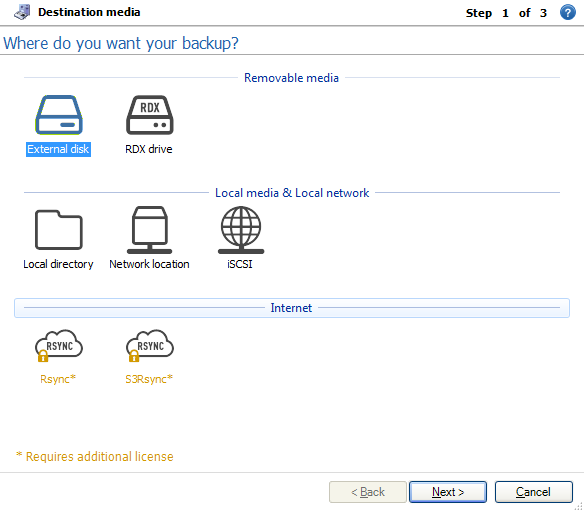Cancel the backup wizard
The height and width of the screenshot is (510, 584).
coord(533,492)
